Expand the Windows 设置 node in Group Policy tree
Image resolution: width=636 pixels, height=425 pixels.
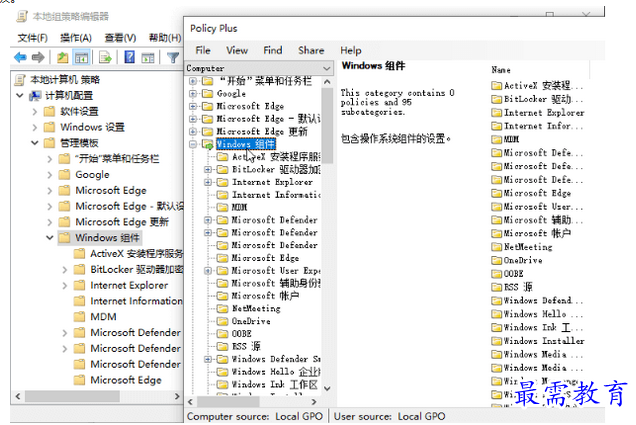coord(35,127)
